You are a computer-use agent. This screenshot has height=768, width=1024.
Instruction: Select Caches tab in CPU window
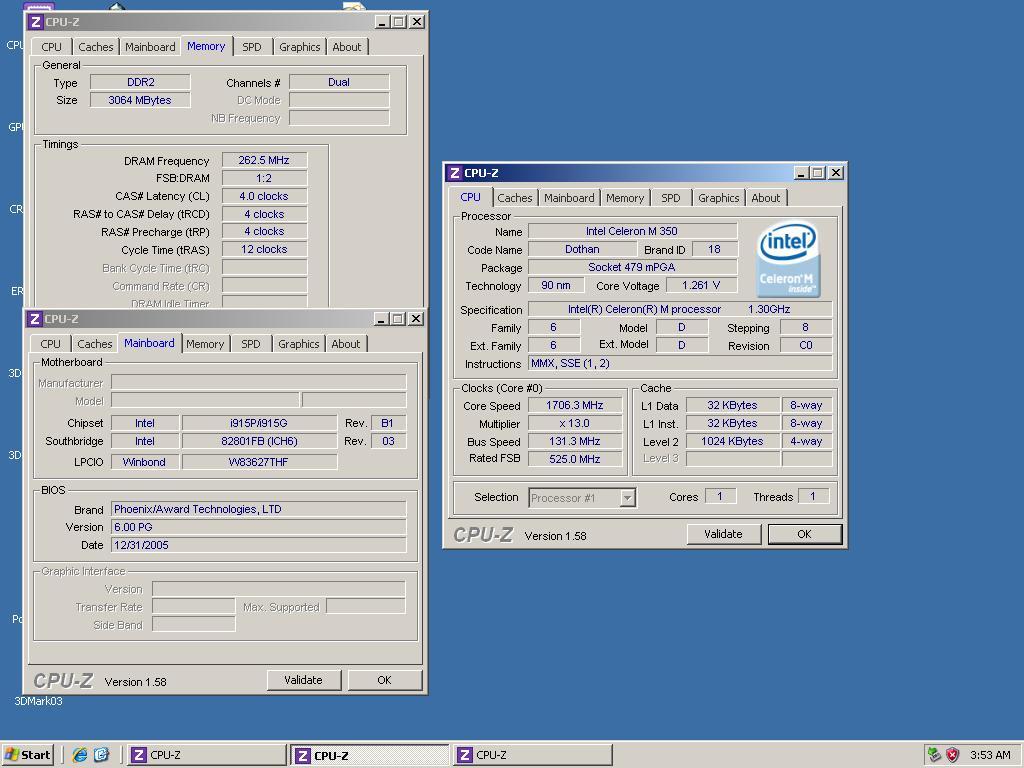tap(515, 198)
